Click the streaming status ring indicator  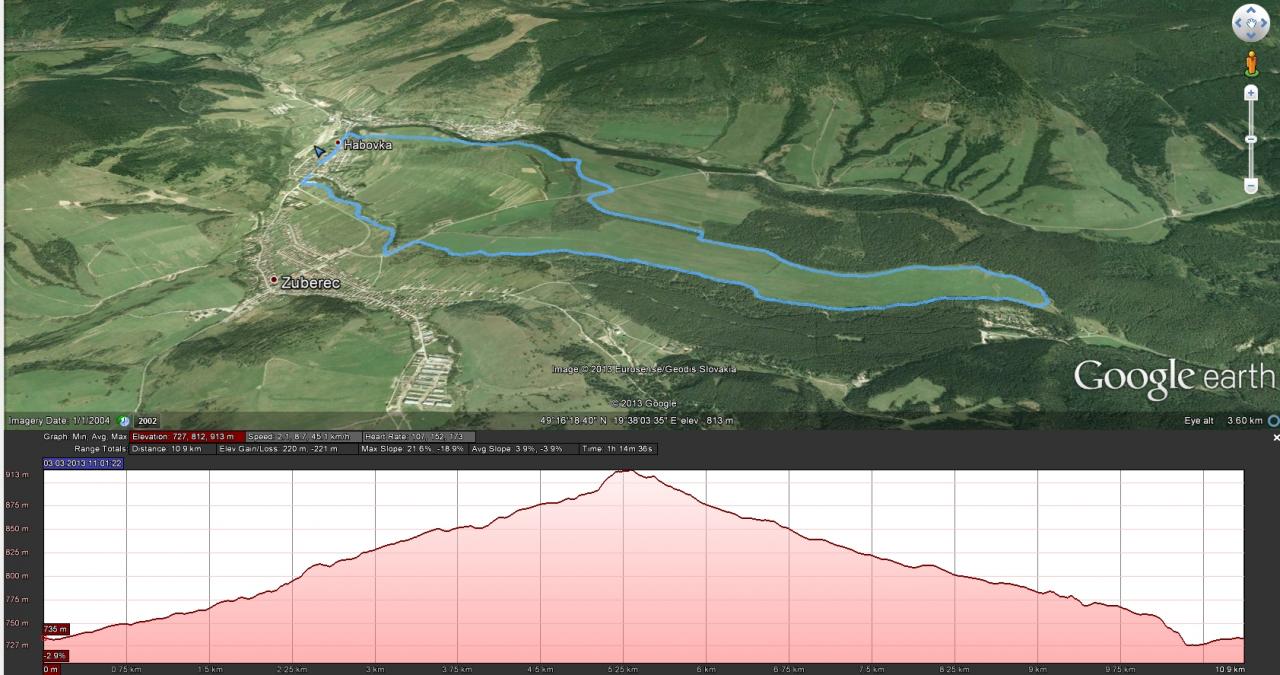pyautogui.click(x=1273, y=421)
